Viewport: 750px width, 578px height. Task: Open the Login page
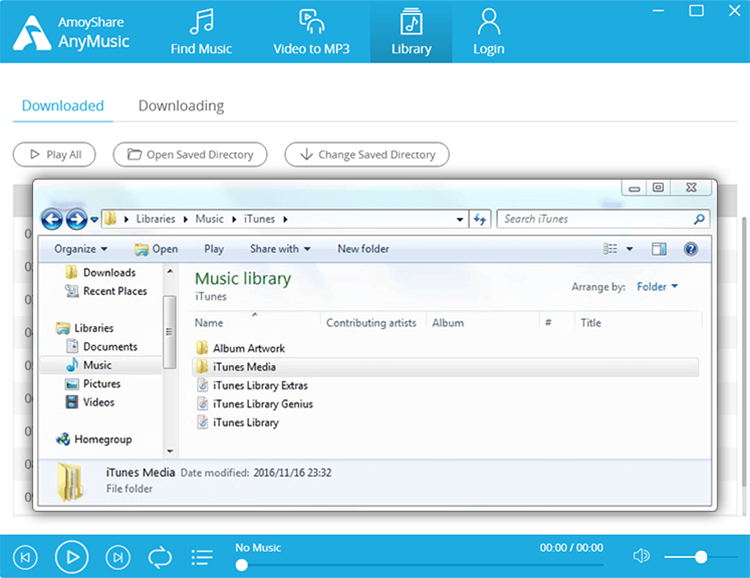488,32
